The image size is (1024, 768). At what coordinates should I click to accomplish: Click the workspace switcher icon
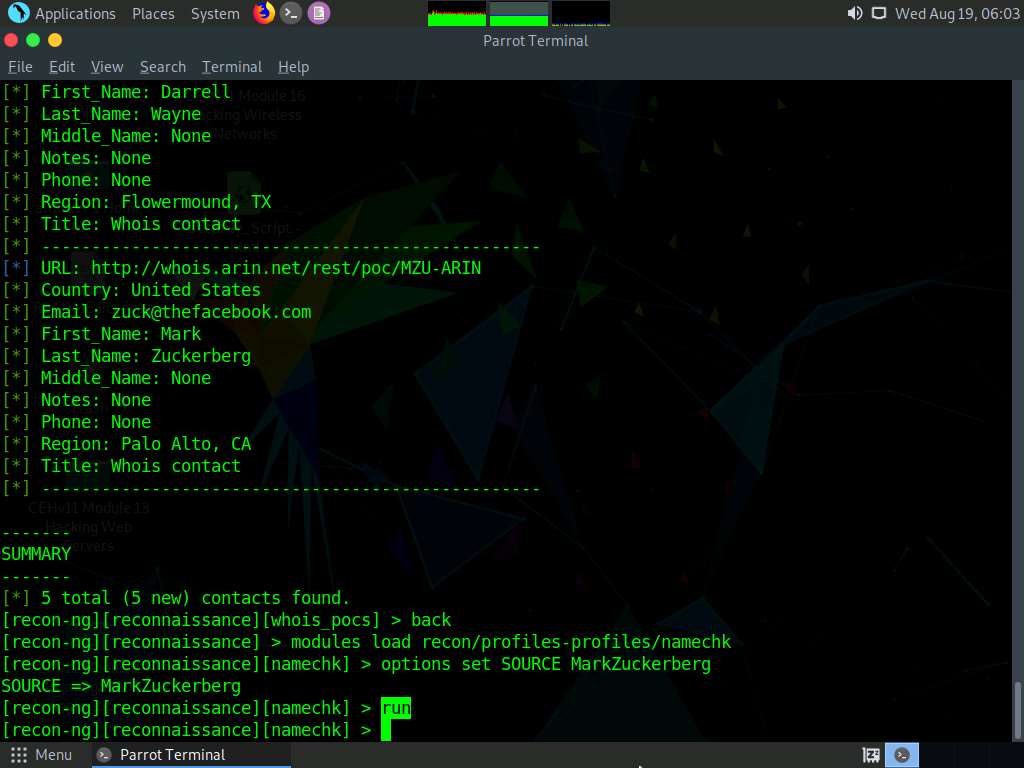(871, 755)
